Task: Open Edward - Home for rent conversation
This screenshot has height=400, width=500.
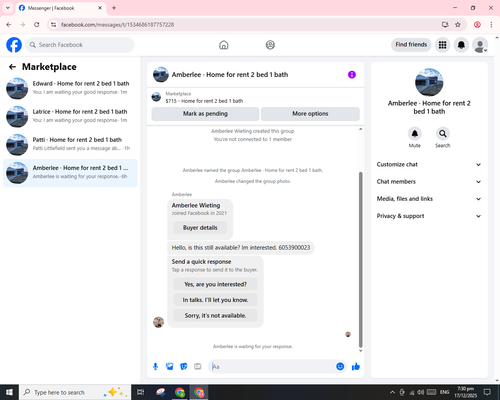Action: (x=70, y=88)
